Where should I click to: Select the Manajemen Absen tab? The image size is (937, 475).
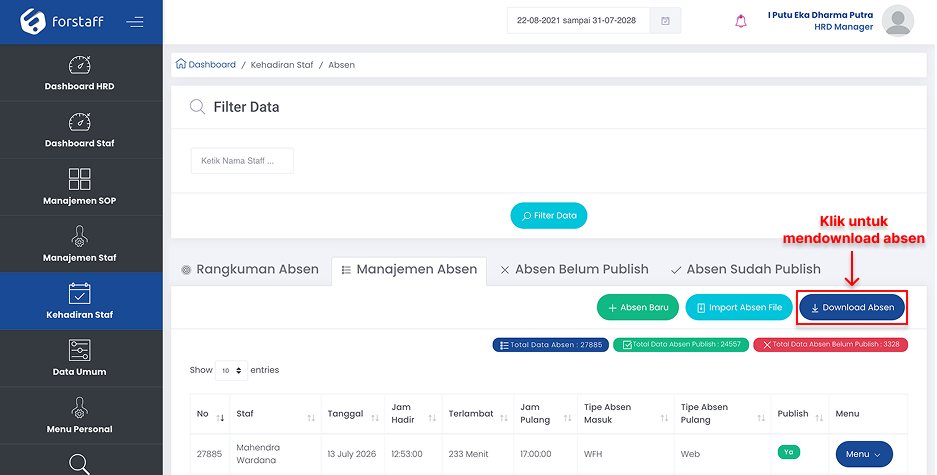coord(409,269)
